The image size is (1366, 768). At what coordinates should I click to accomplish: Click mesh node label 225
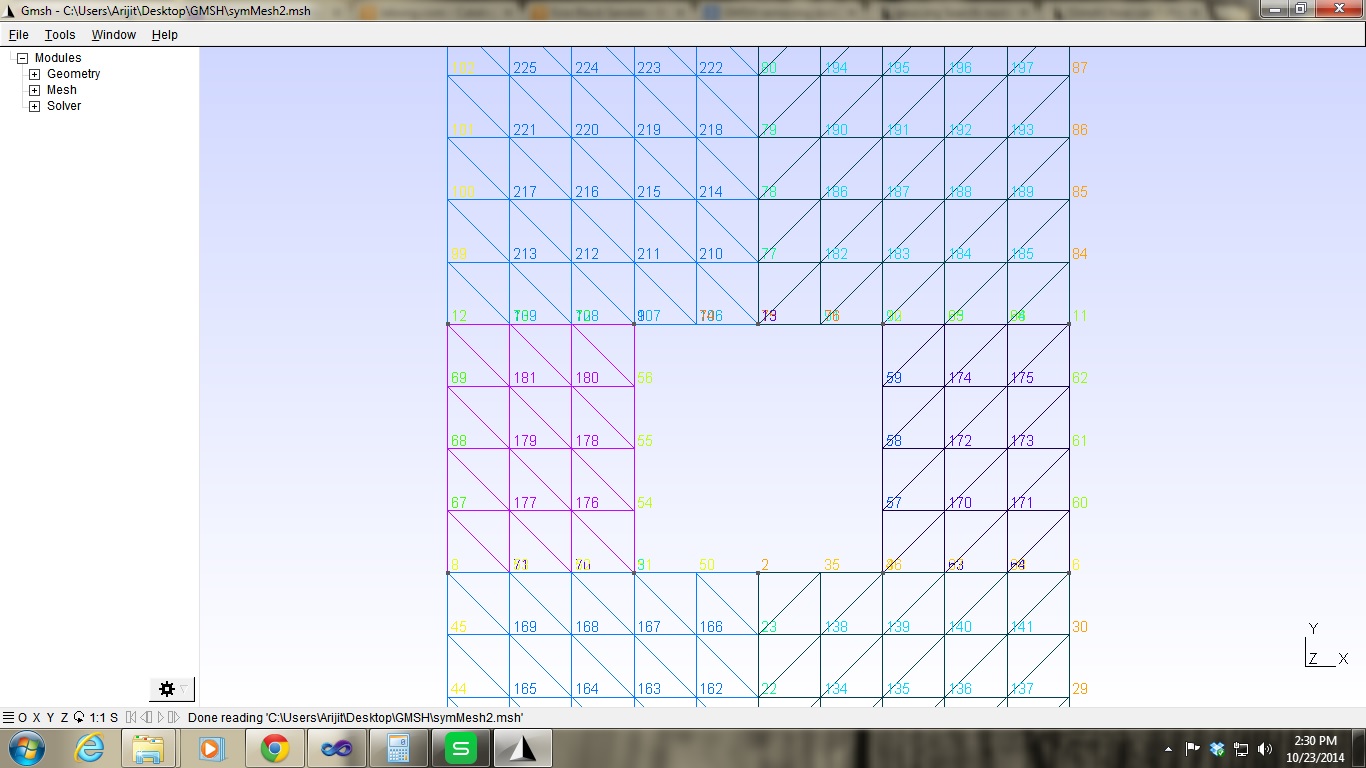(x=525, y=68)
